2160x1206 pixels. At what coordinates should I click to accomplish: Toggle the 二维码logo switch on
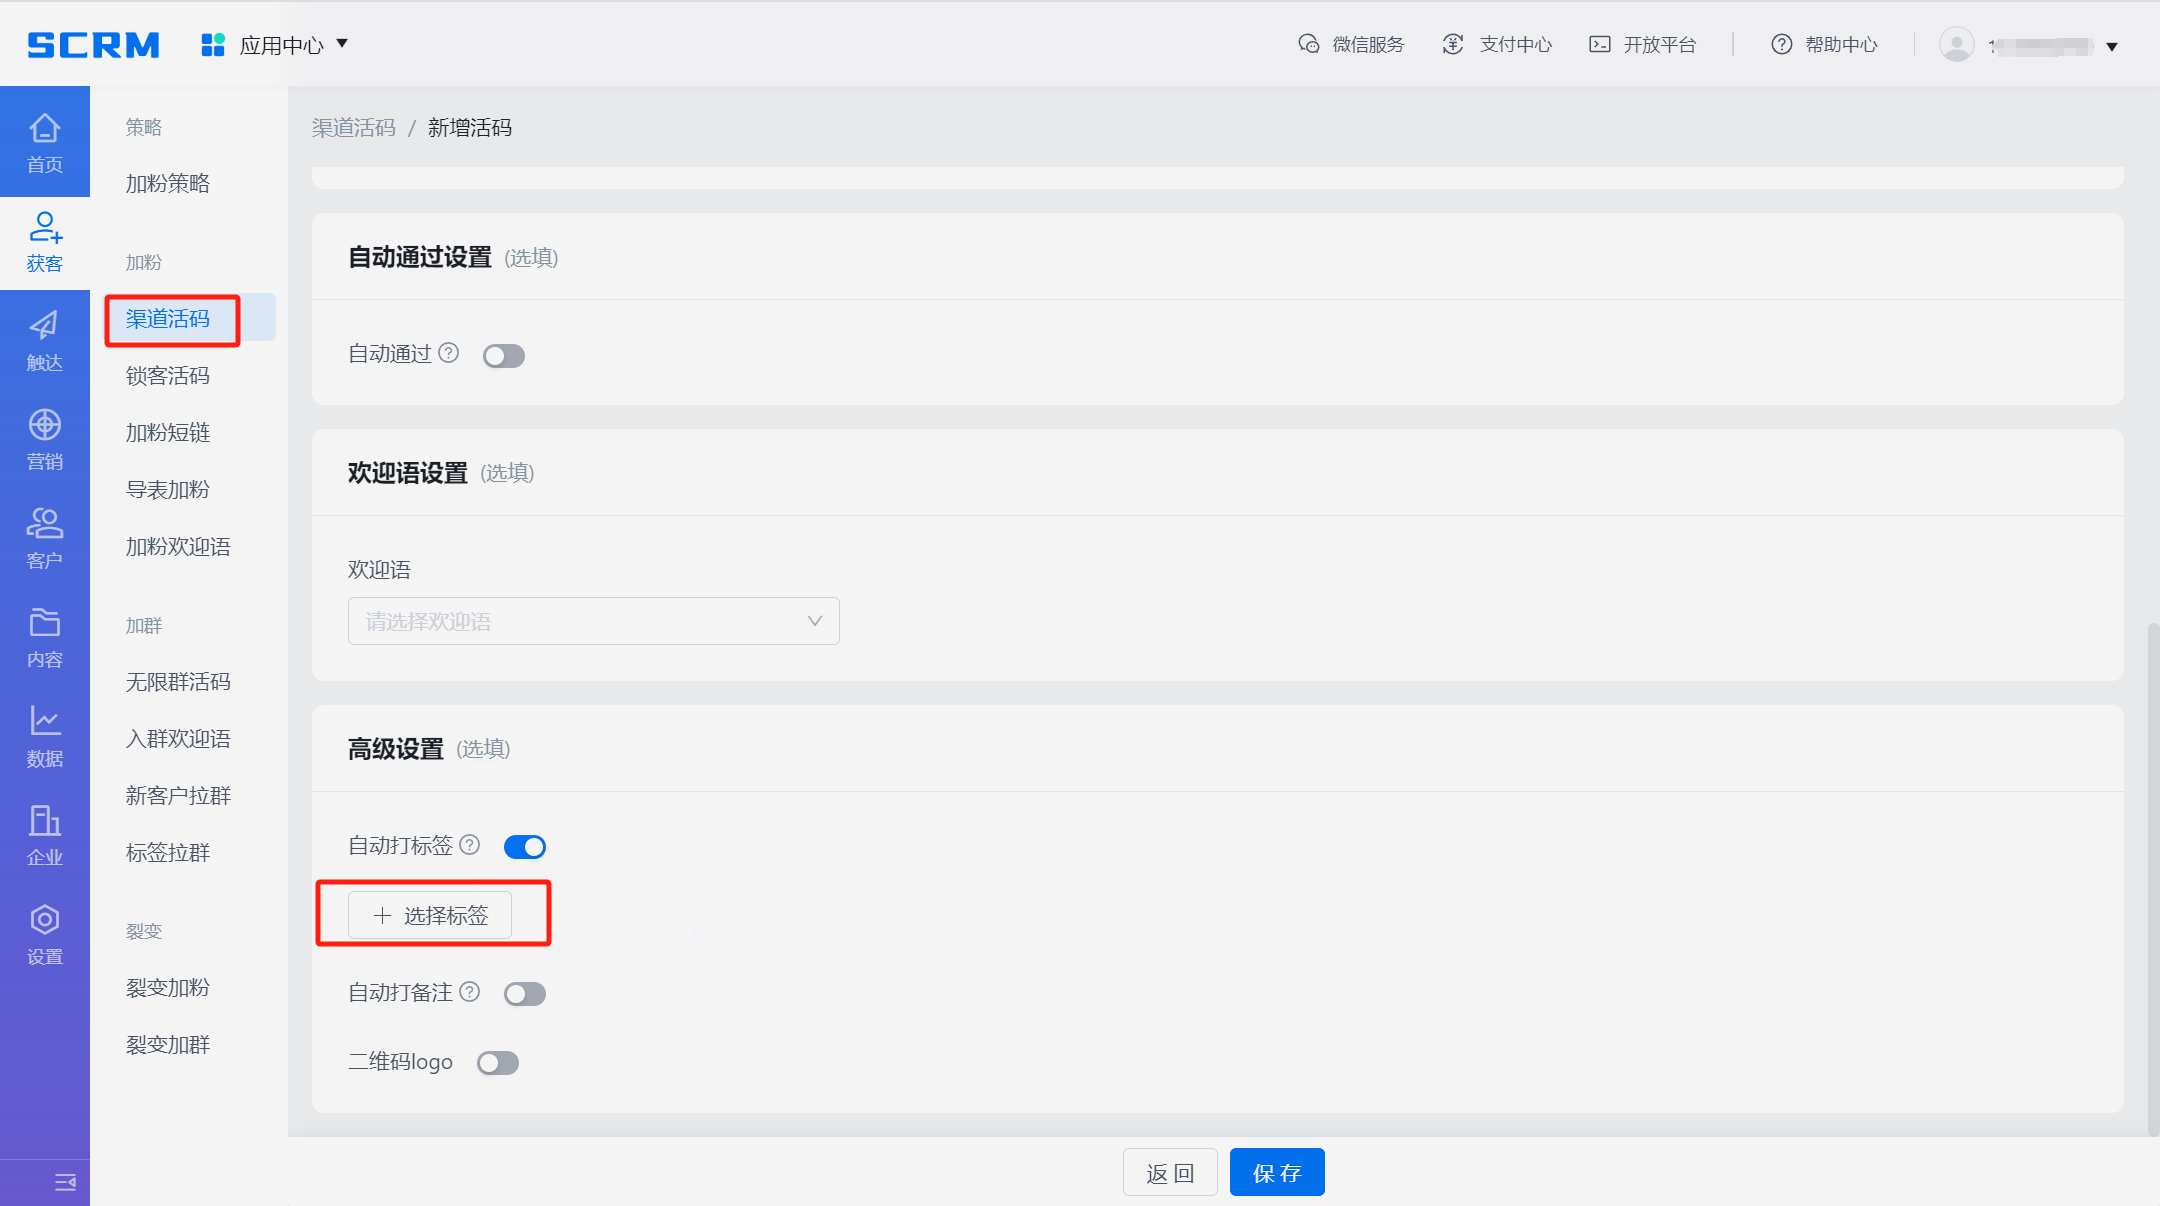click(497, 1063)
